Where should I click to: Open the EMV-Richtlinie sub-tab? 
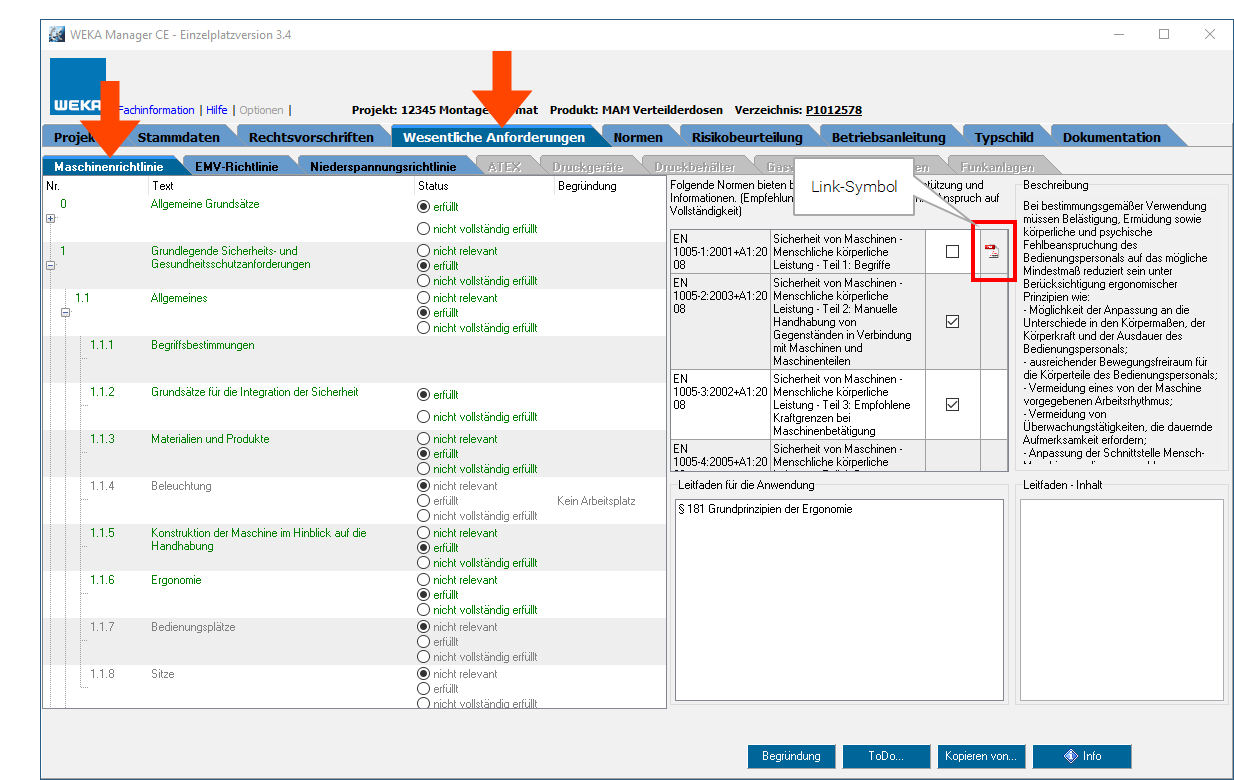click(236, 167)
